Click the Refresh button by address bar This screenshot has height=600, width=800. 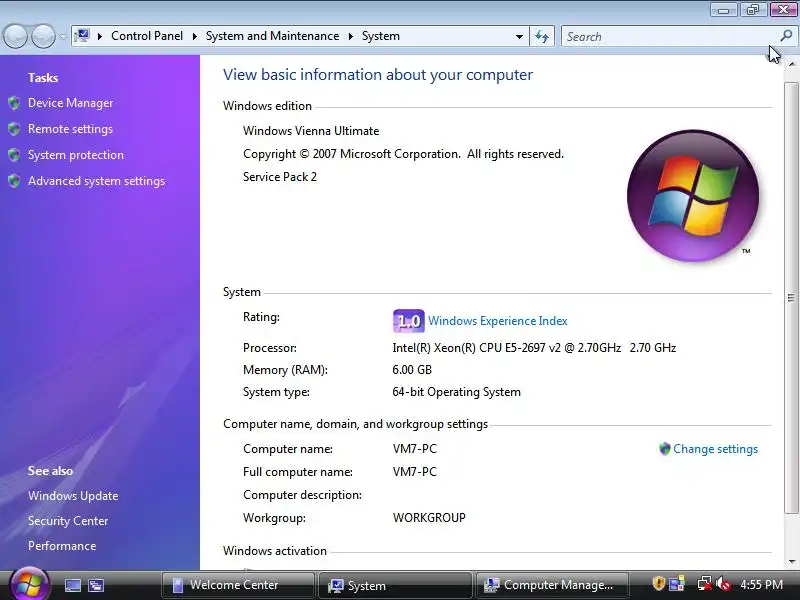542,37
